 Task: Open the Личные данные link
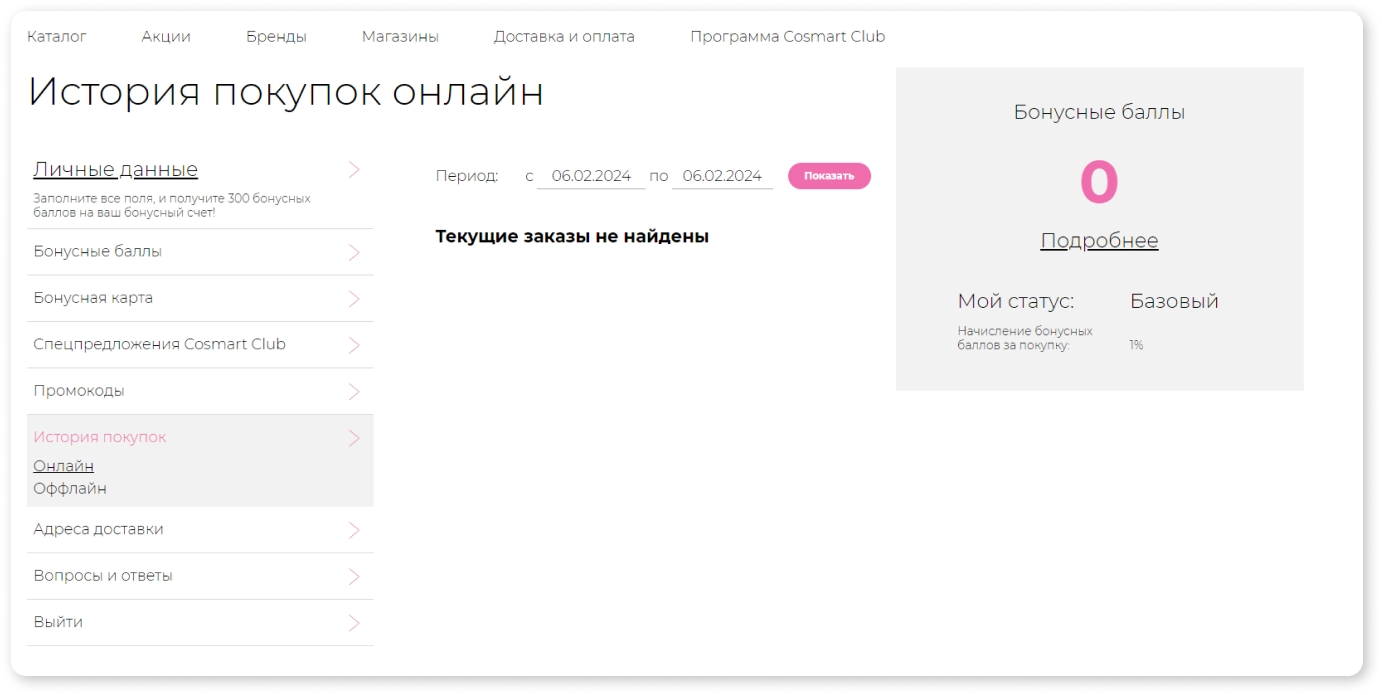click(x=116, y=169)
